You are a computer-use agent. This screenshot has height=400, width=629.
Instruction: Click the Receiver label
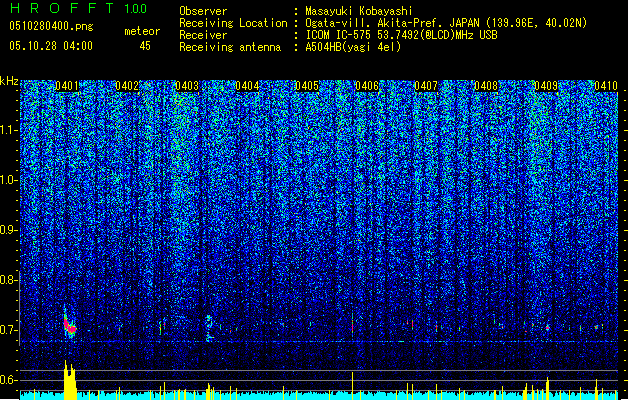203,35
